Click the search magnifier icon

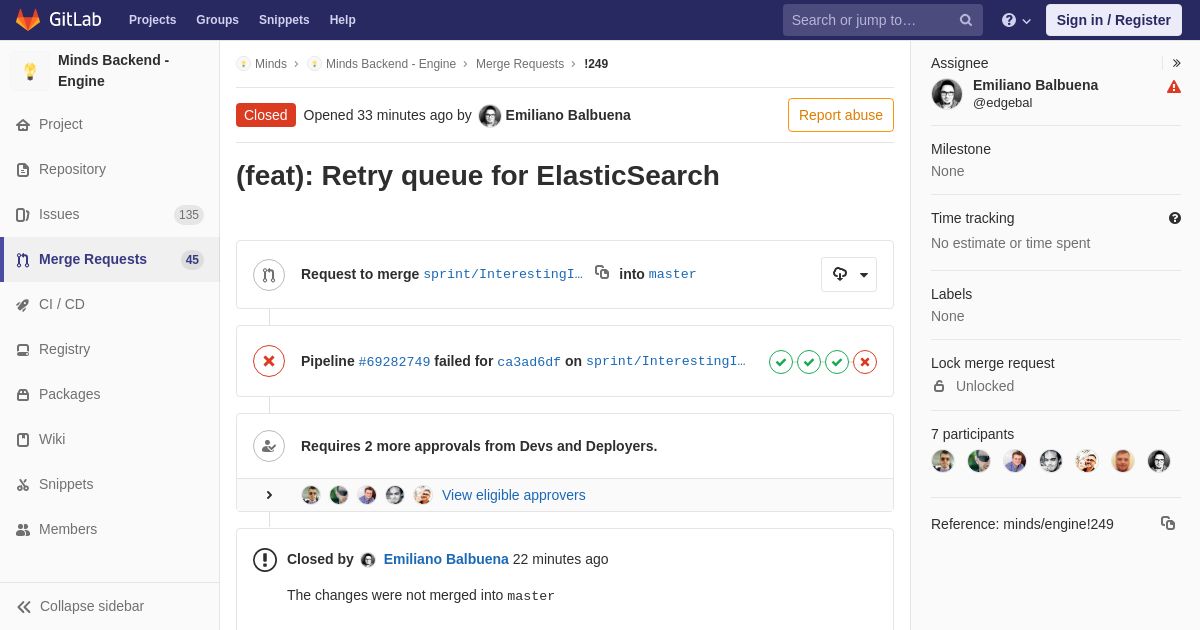[x=965, y=20]
